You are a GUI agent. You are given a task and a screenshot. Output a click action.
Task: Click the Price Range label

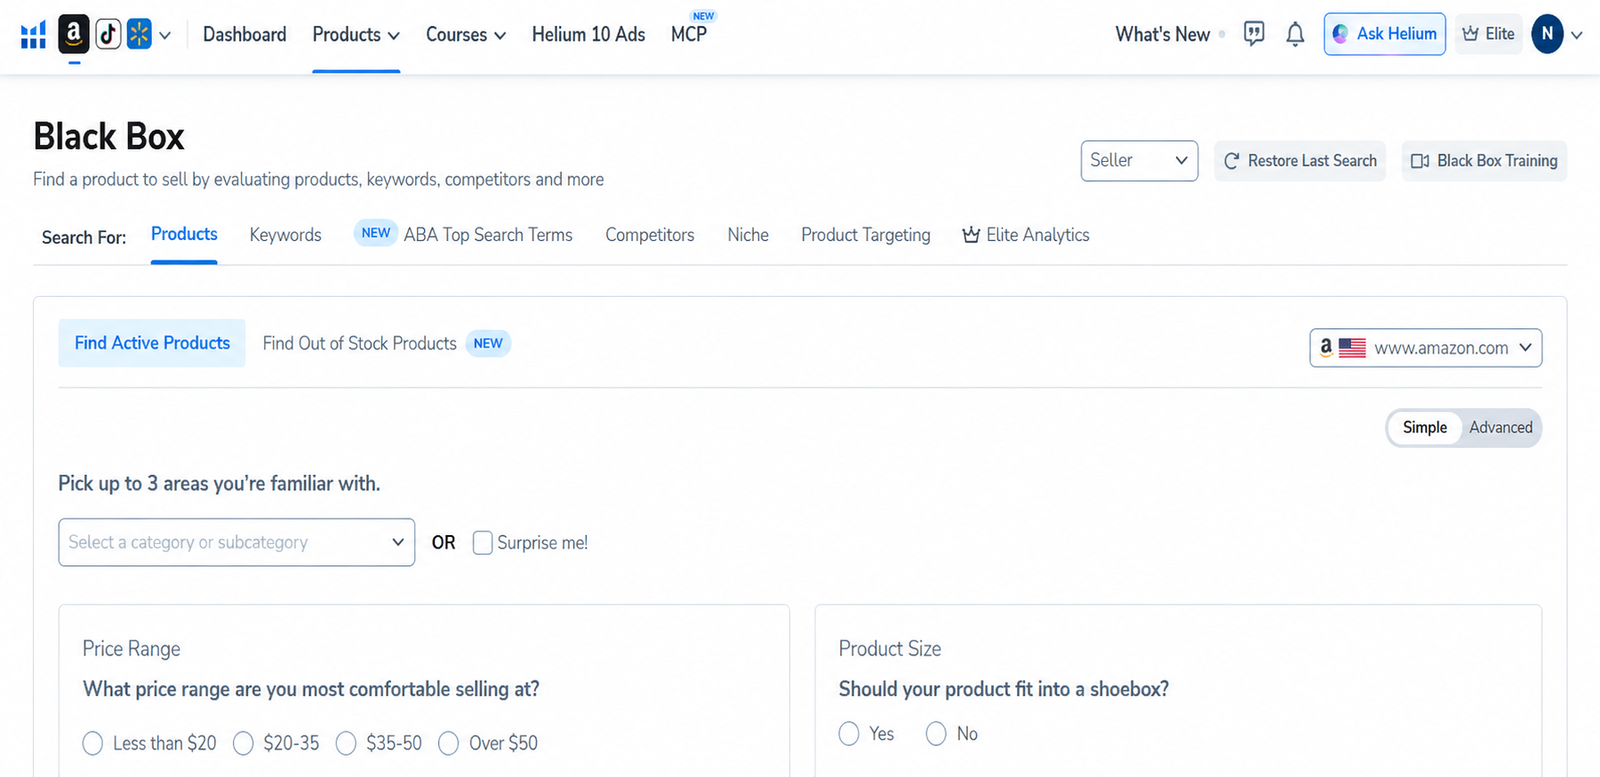point(131,649)
